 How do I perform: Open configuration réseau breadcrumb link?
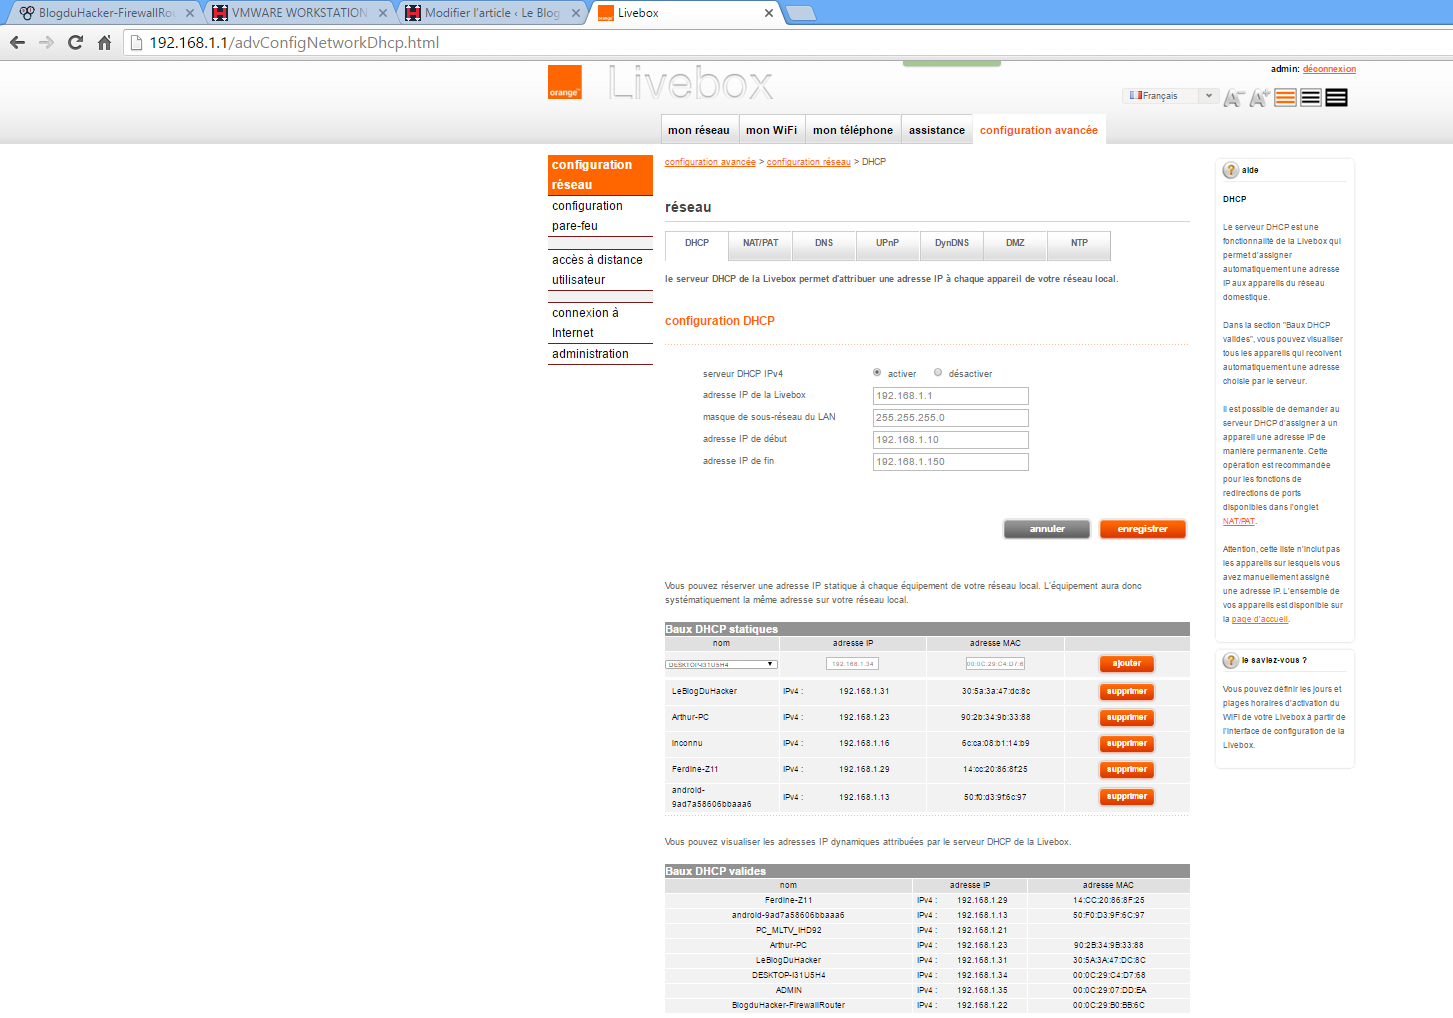[x=808, y=162]
